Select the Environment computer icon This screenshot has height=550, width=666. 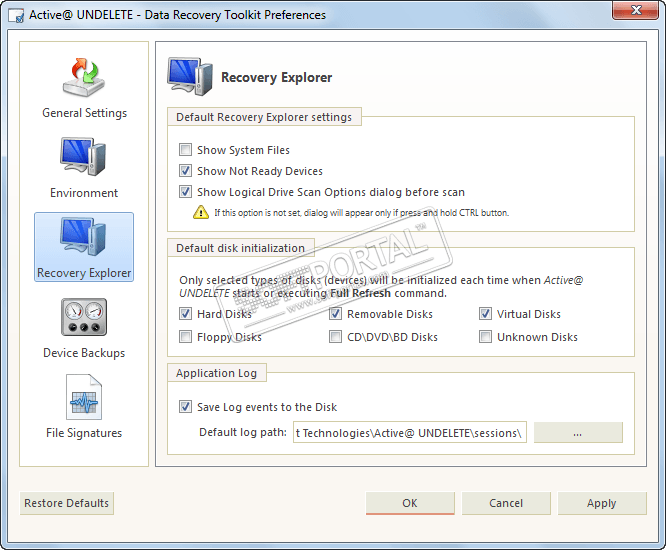(84, 157)
